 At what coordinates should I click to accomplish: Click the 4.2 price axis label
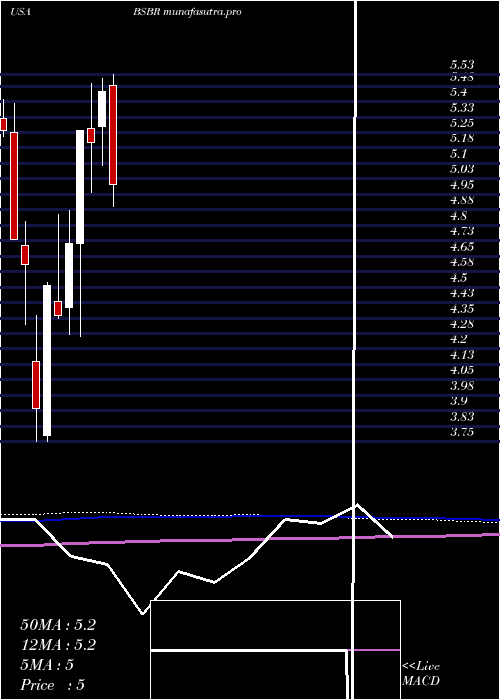[458, 339]
